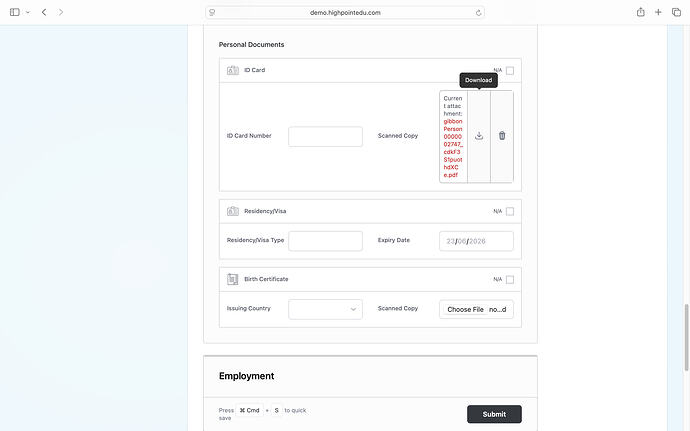
Task: Delete the ID Card attachment with trash icon
Action: (502, 136)
